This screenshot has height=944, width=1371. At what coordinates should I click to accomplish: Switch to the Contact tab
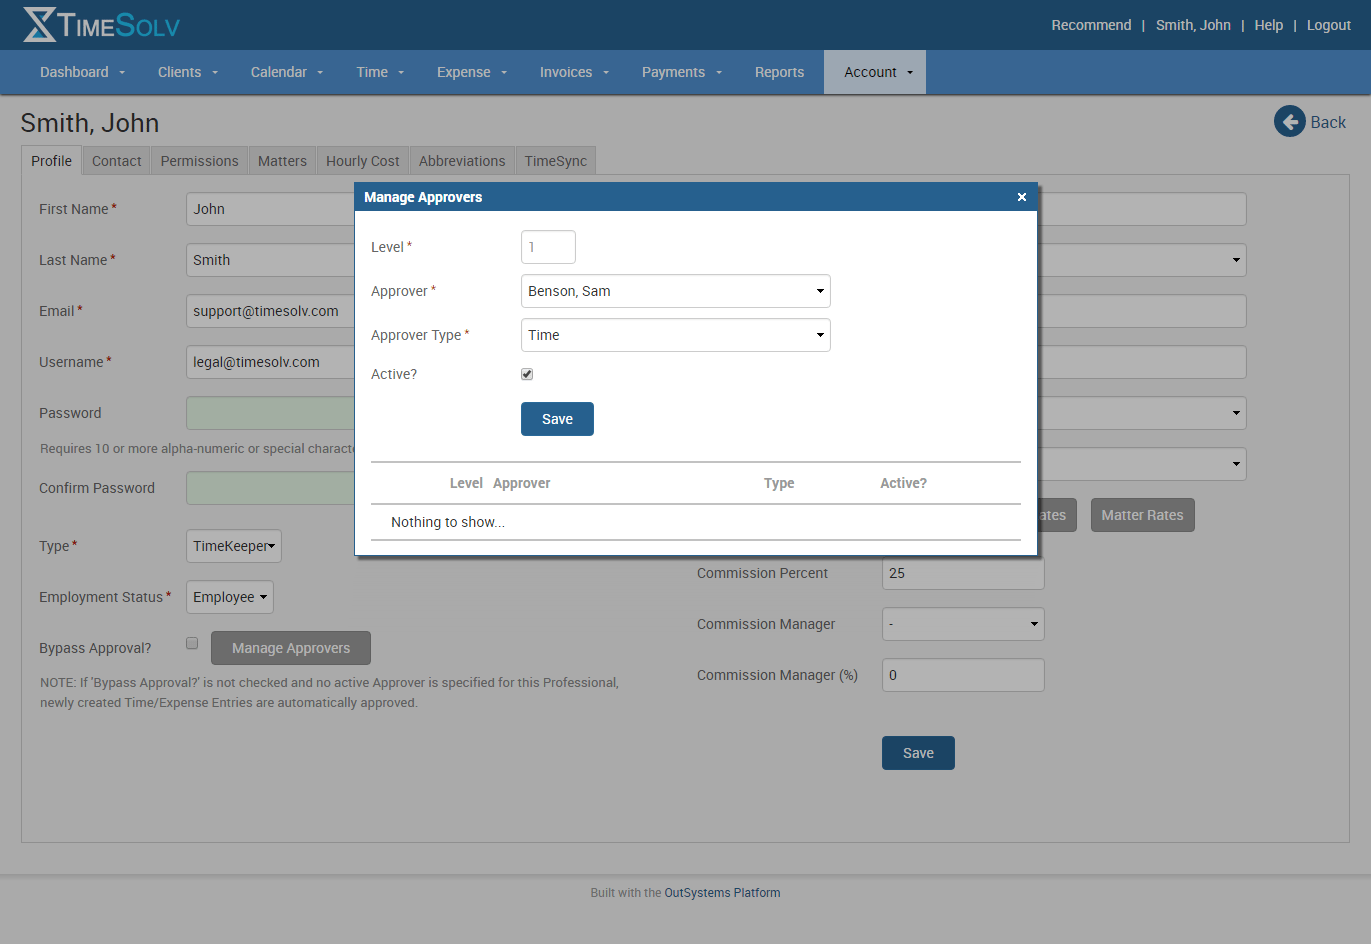(x=116, y=160)
